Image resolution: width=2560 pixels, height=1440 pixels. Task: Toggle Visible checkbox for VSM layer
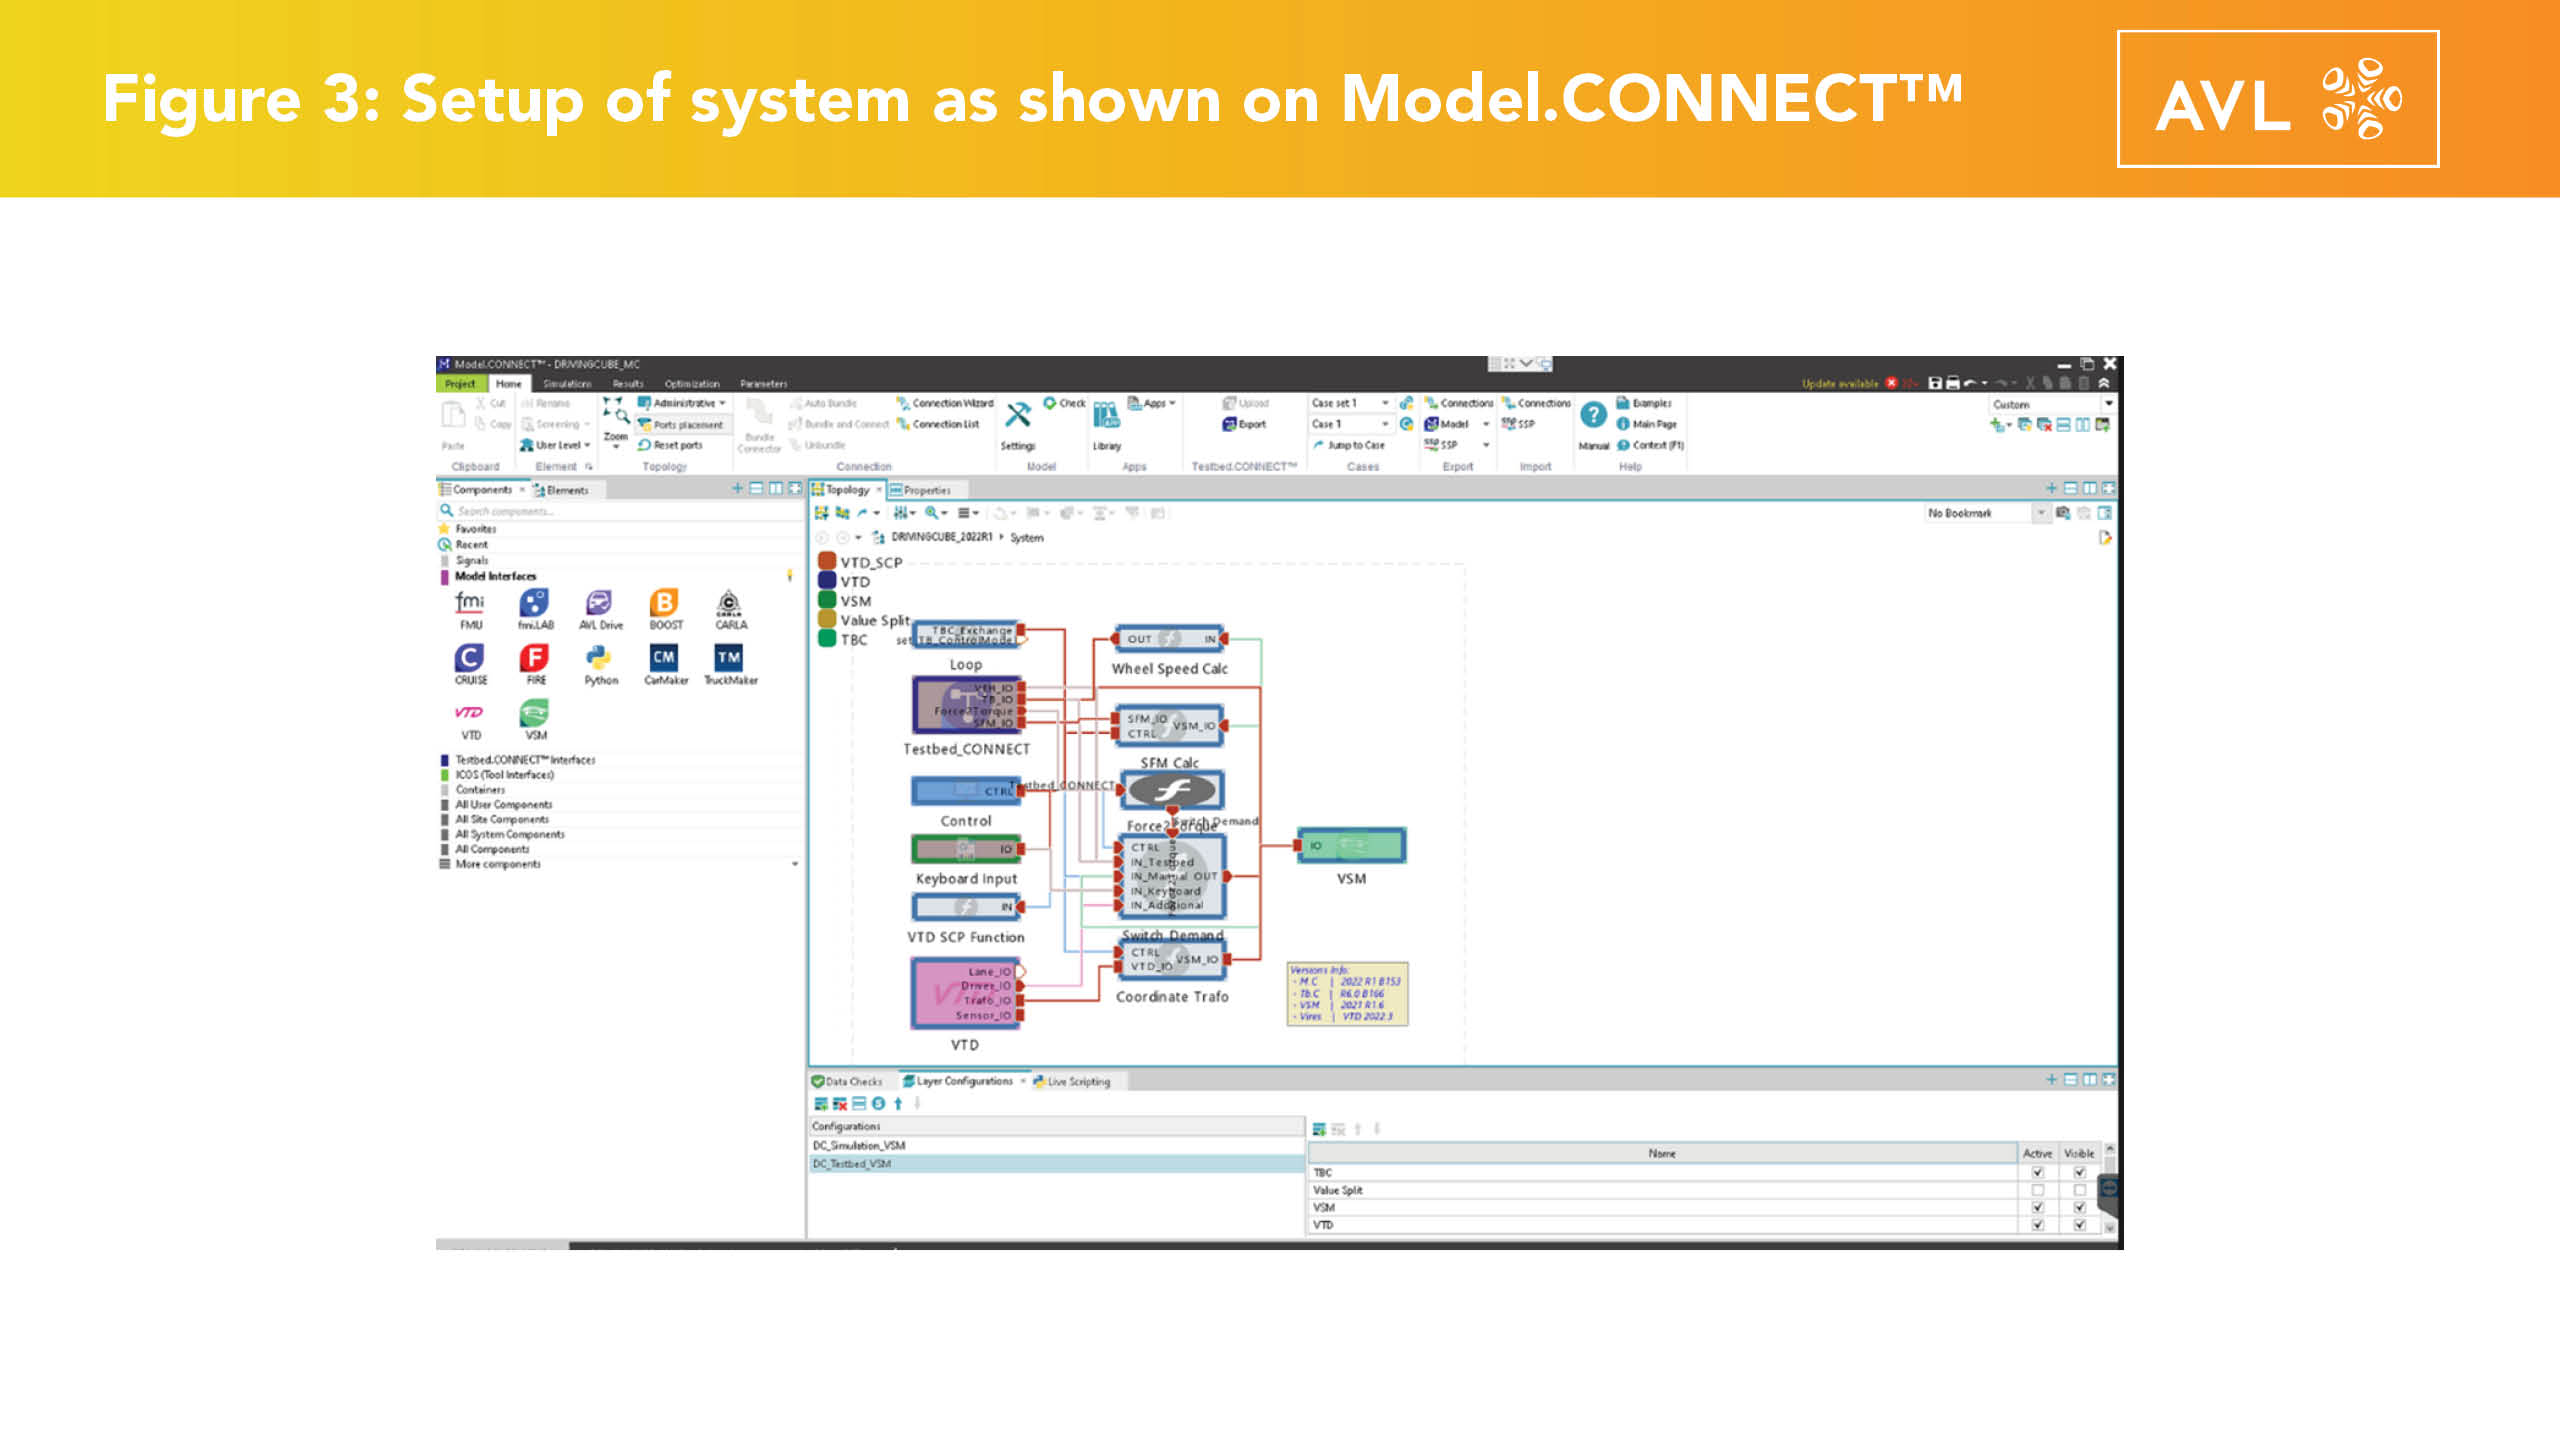point(2079,1207)
